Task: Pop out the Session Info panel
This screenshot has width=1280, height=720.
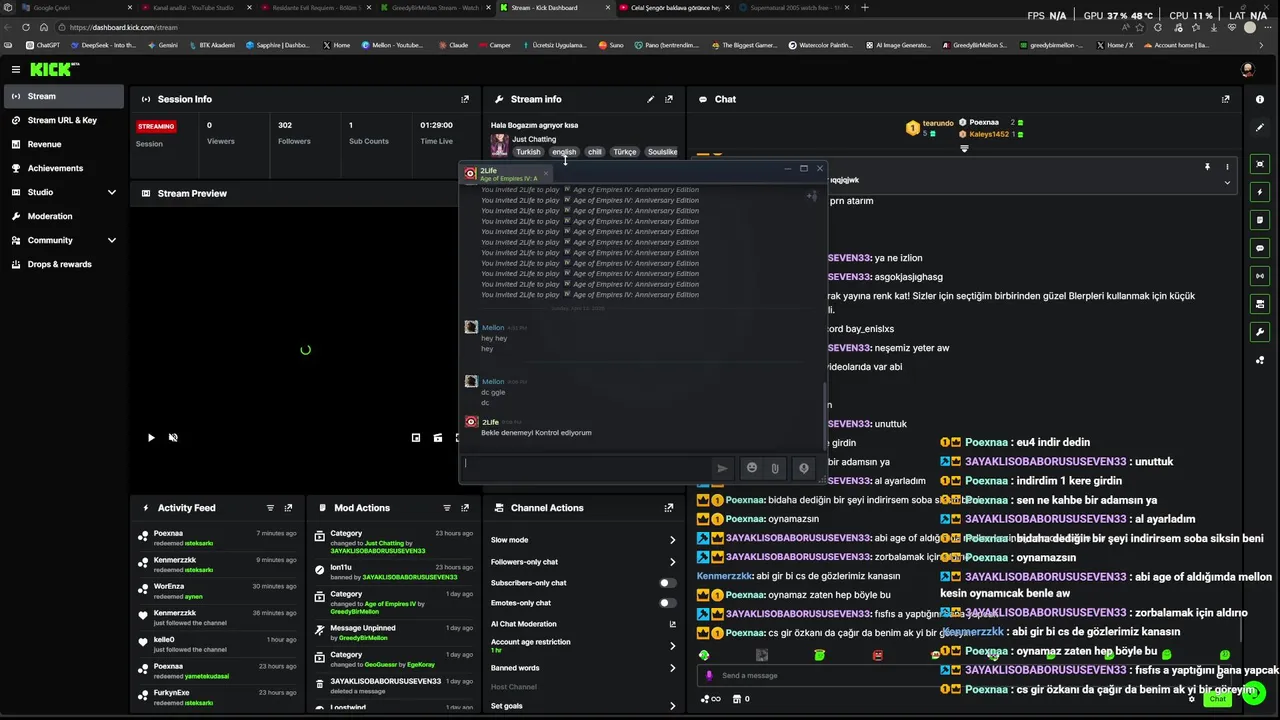Action: [465, 99]
